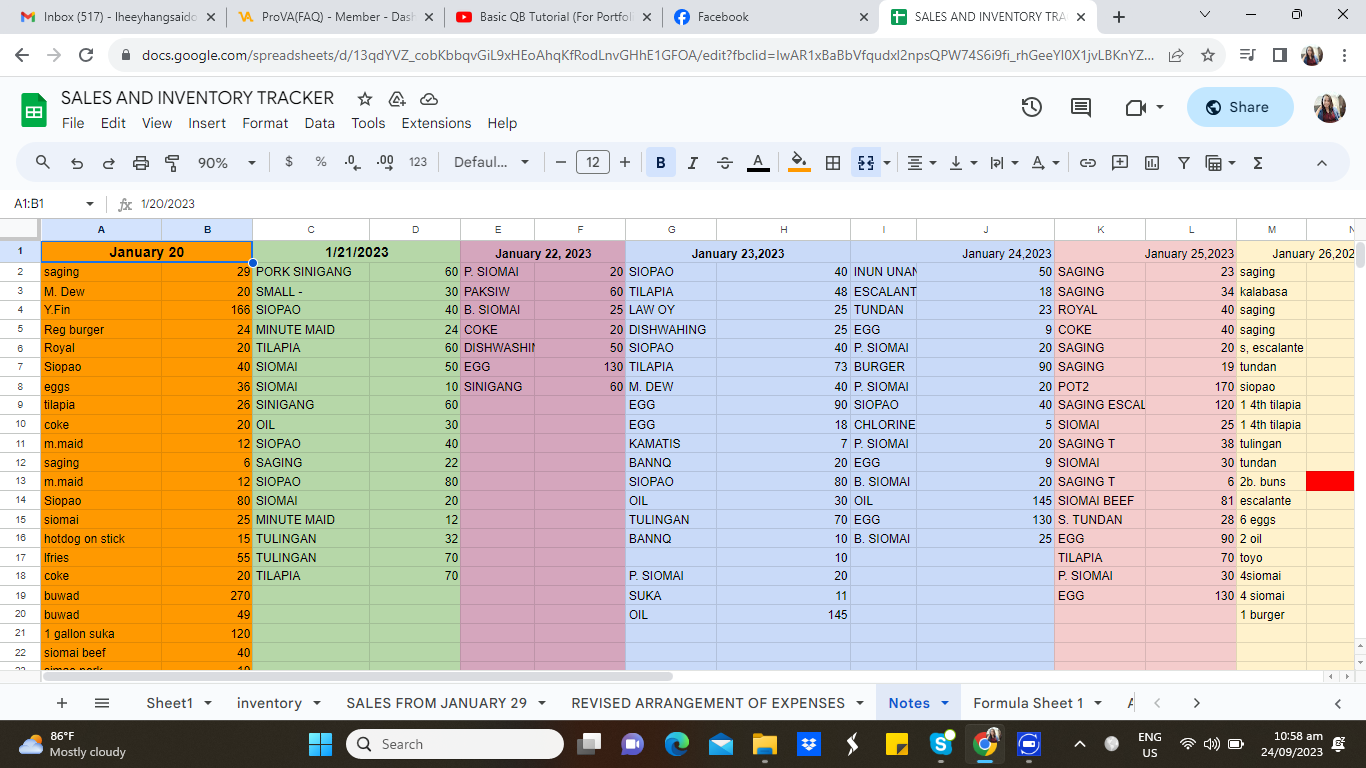Open version history clock icon
The height and width of the screenshot is (768, 1366).
coord(1032,107)
